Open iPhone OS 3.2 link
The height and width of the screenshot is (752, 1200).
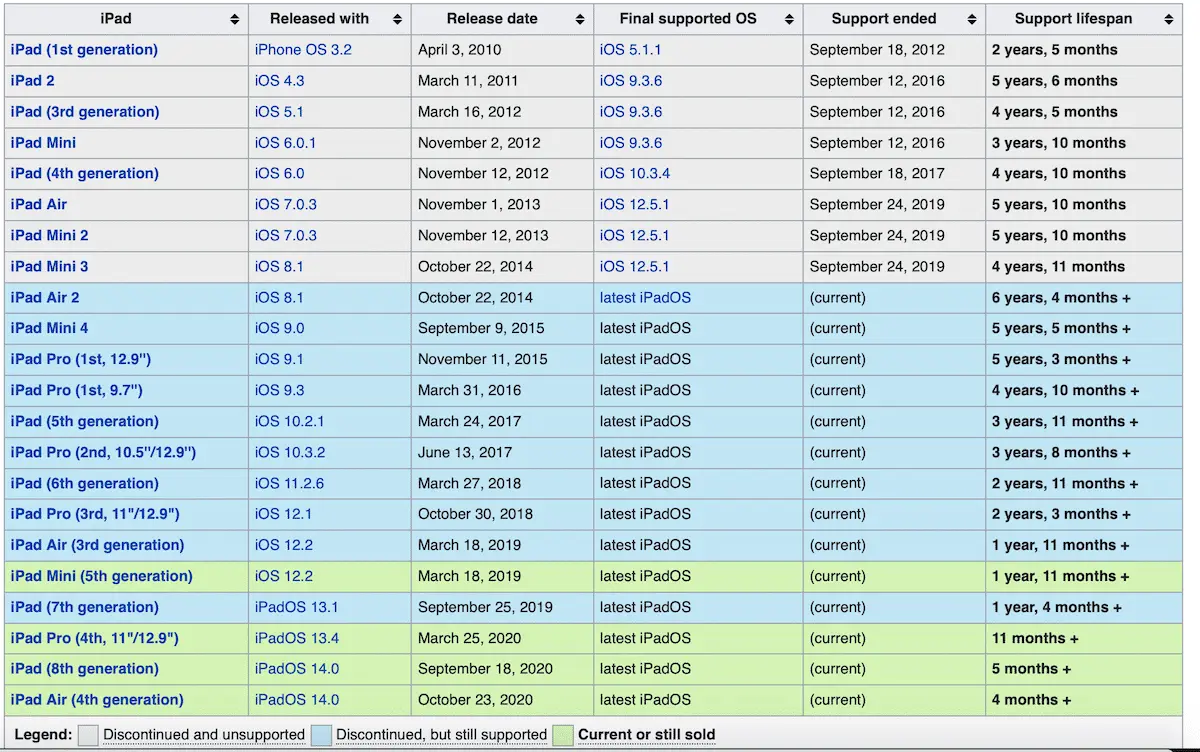303,50
